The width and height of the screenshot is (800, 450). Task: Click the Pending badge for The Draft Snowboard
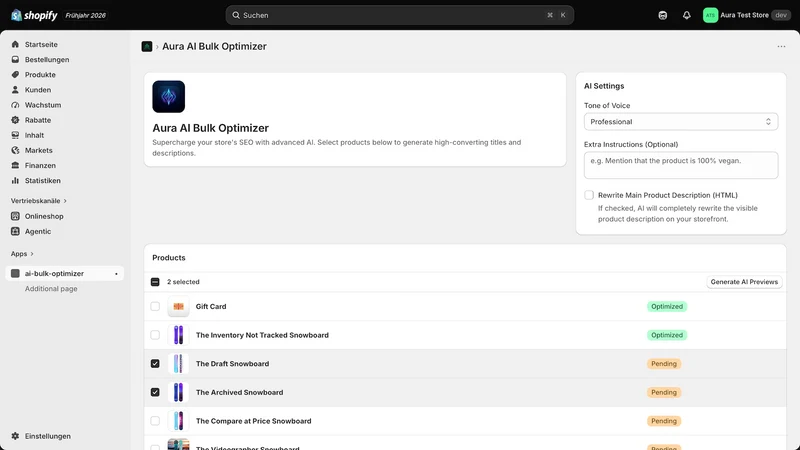(664, 364)
